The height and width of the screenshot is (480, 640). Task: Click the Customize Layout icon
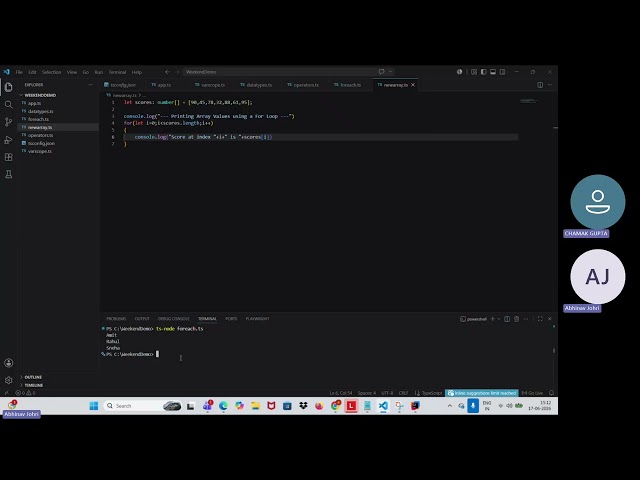[474, 72]
